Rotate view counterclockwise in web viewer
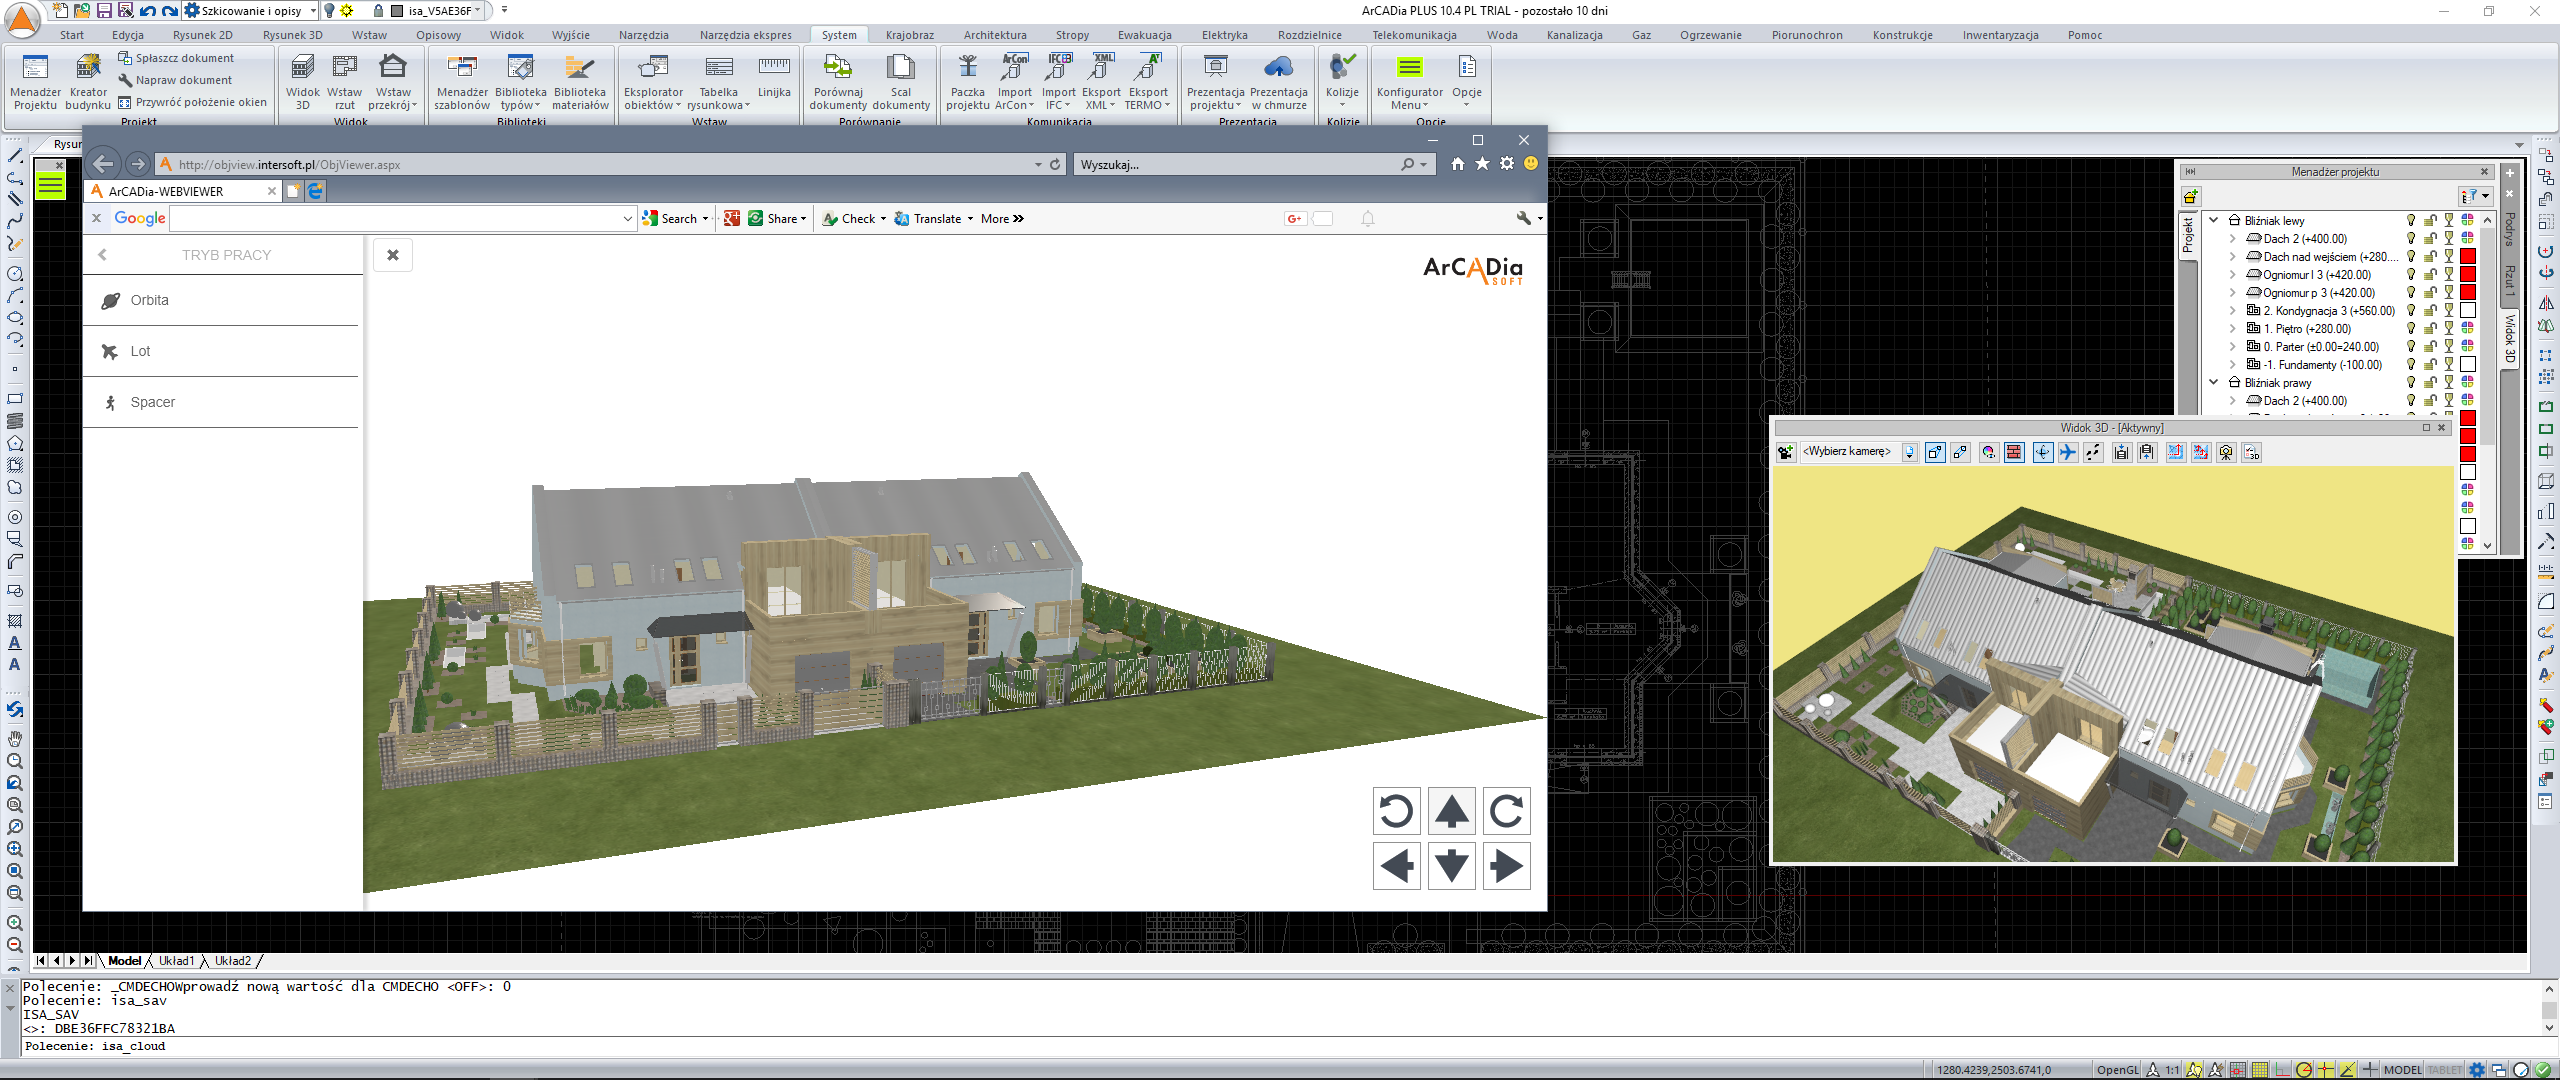This screenshot has height=1080, width=2560. click(x=1396, y=811)
